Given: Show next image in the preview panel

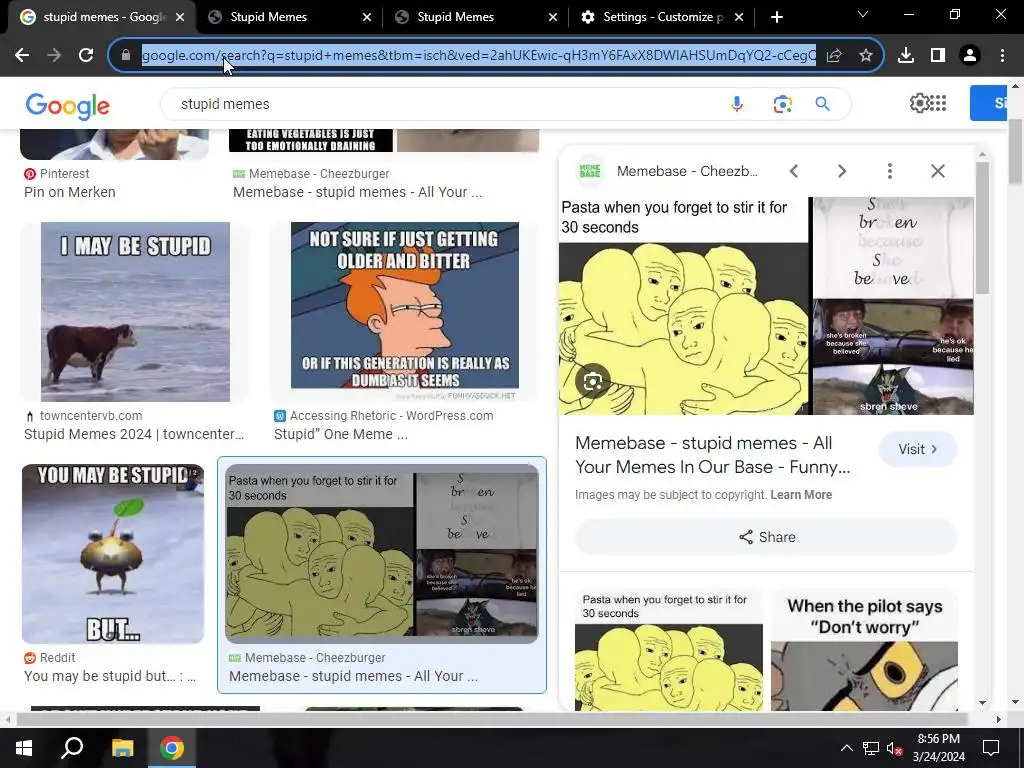Looking at the screenshot, I should coord(842,171).
